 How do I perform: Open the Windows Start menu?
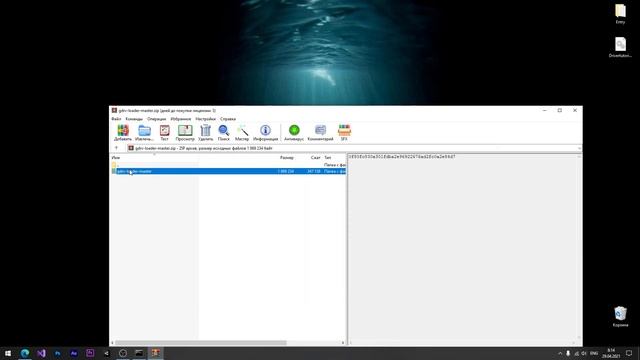[8, 353]
